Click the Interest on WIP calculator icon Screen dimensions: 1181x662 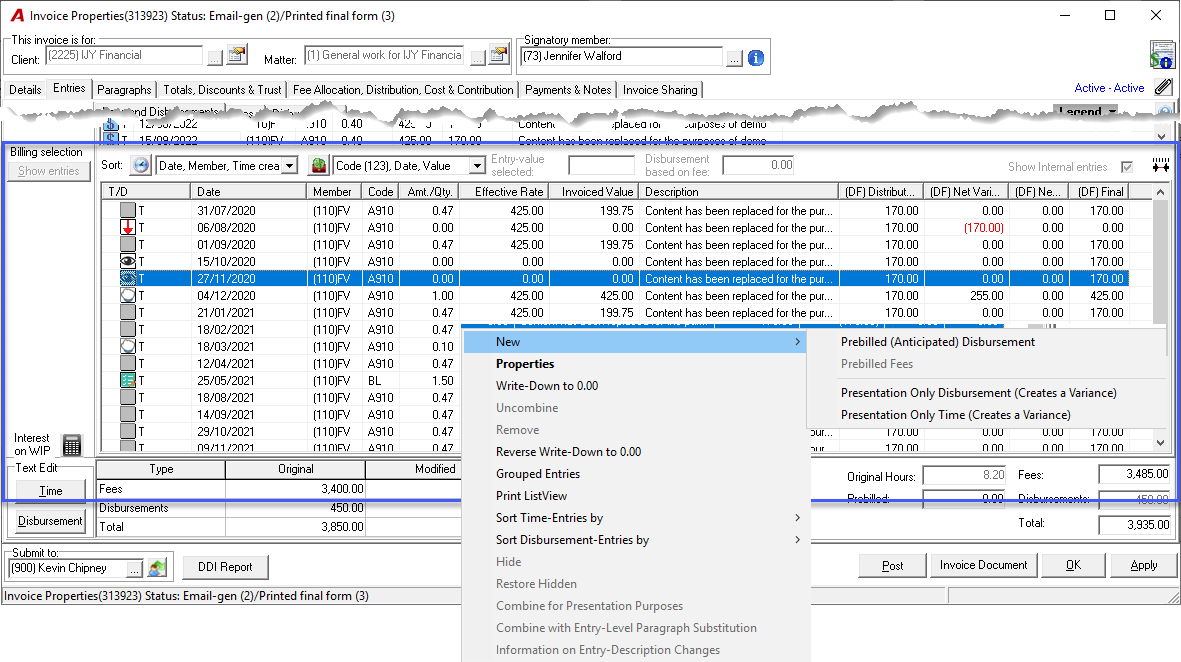pyautogui.click(x=72, y=445)
